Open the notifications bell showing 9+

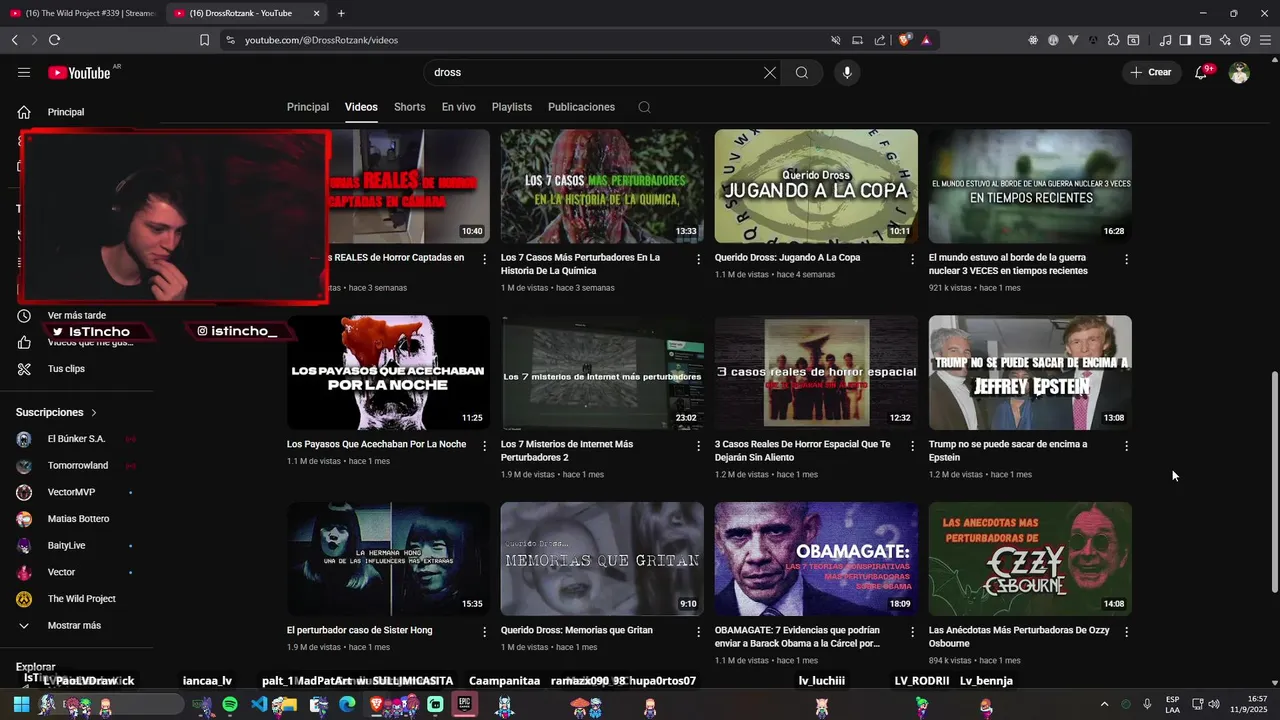point(1201,72)
